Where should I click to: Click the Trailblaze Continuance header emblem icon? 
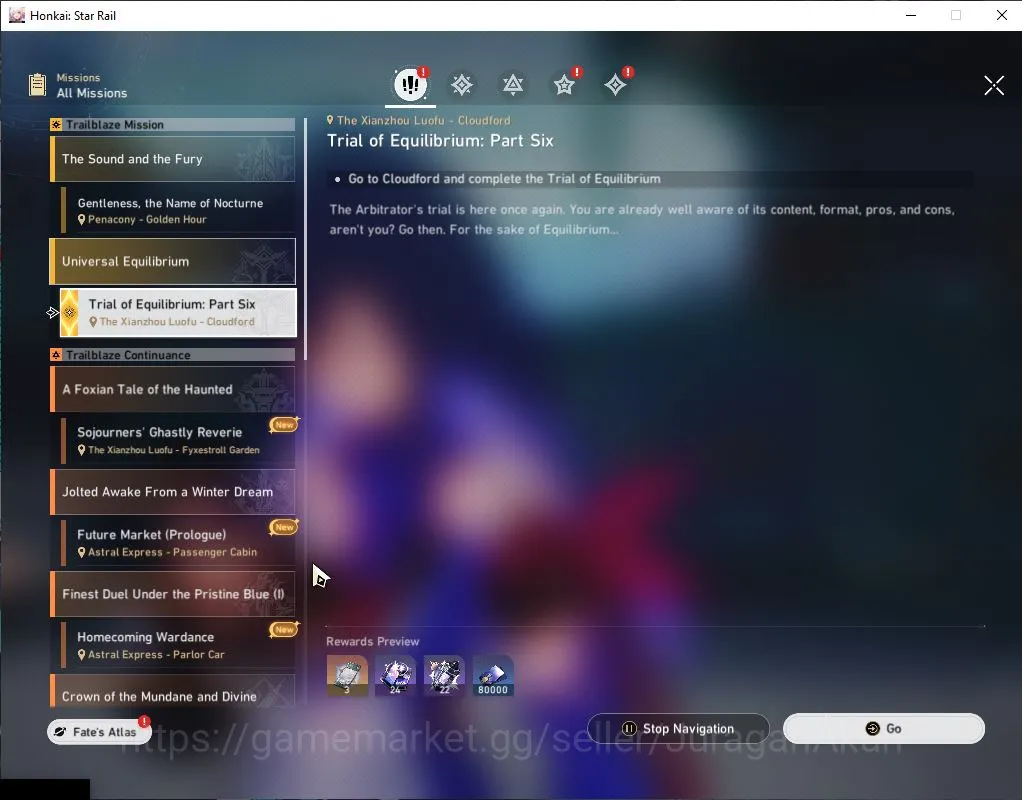[x=56, y=355]
